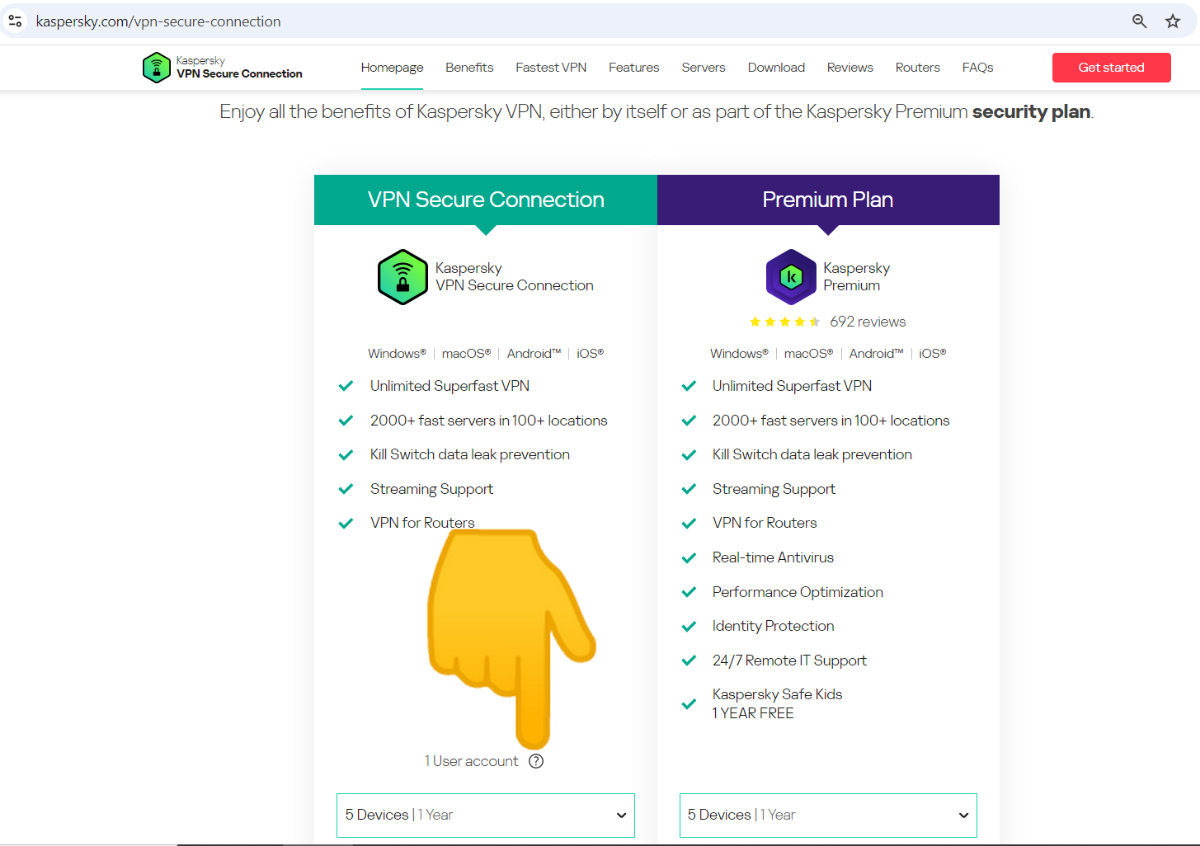The width and height of the screenshot is (1200, 846).
Task: Click the checkmark beside Real-time Antivirus
Action: point(689,558)
